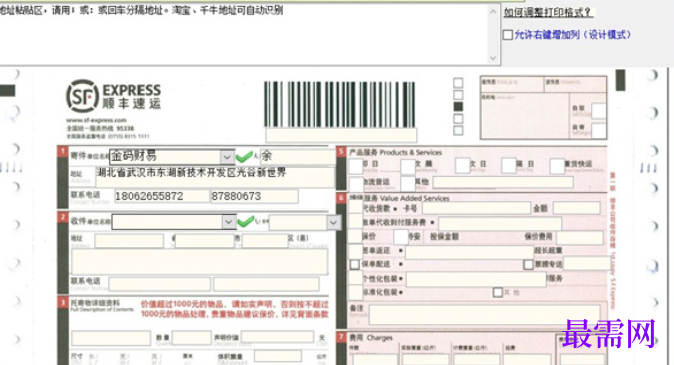Tick the 即日 product service checkbox
The height and width of the screenshot is (365, 674).
pyautogui.click(x=355, y=166)
